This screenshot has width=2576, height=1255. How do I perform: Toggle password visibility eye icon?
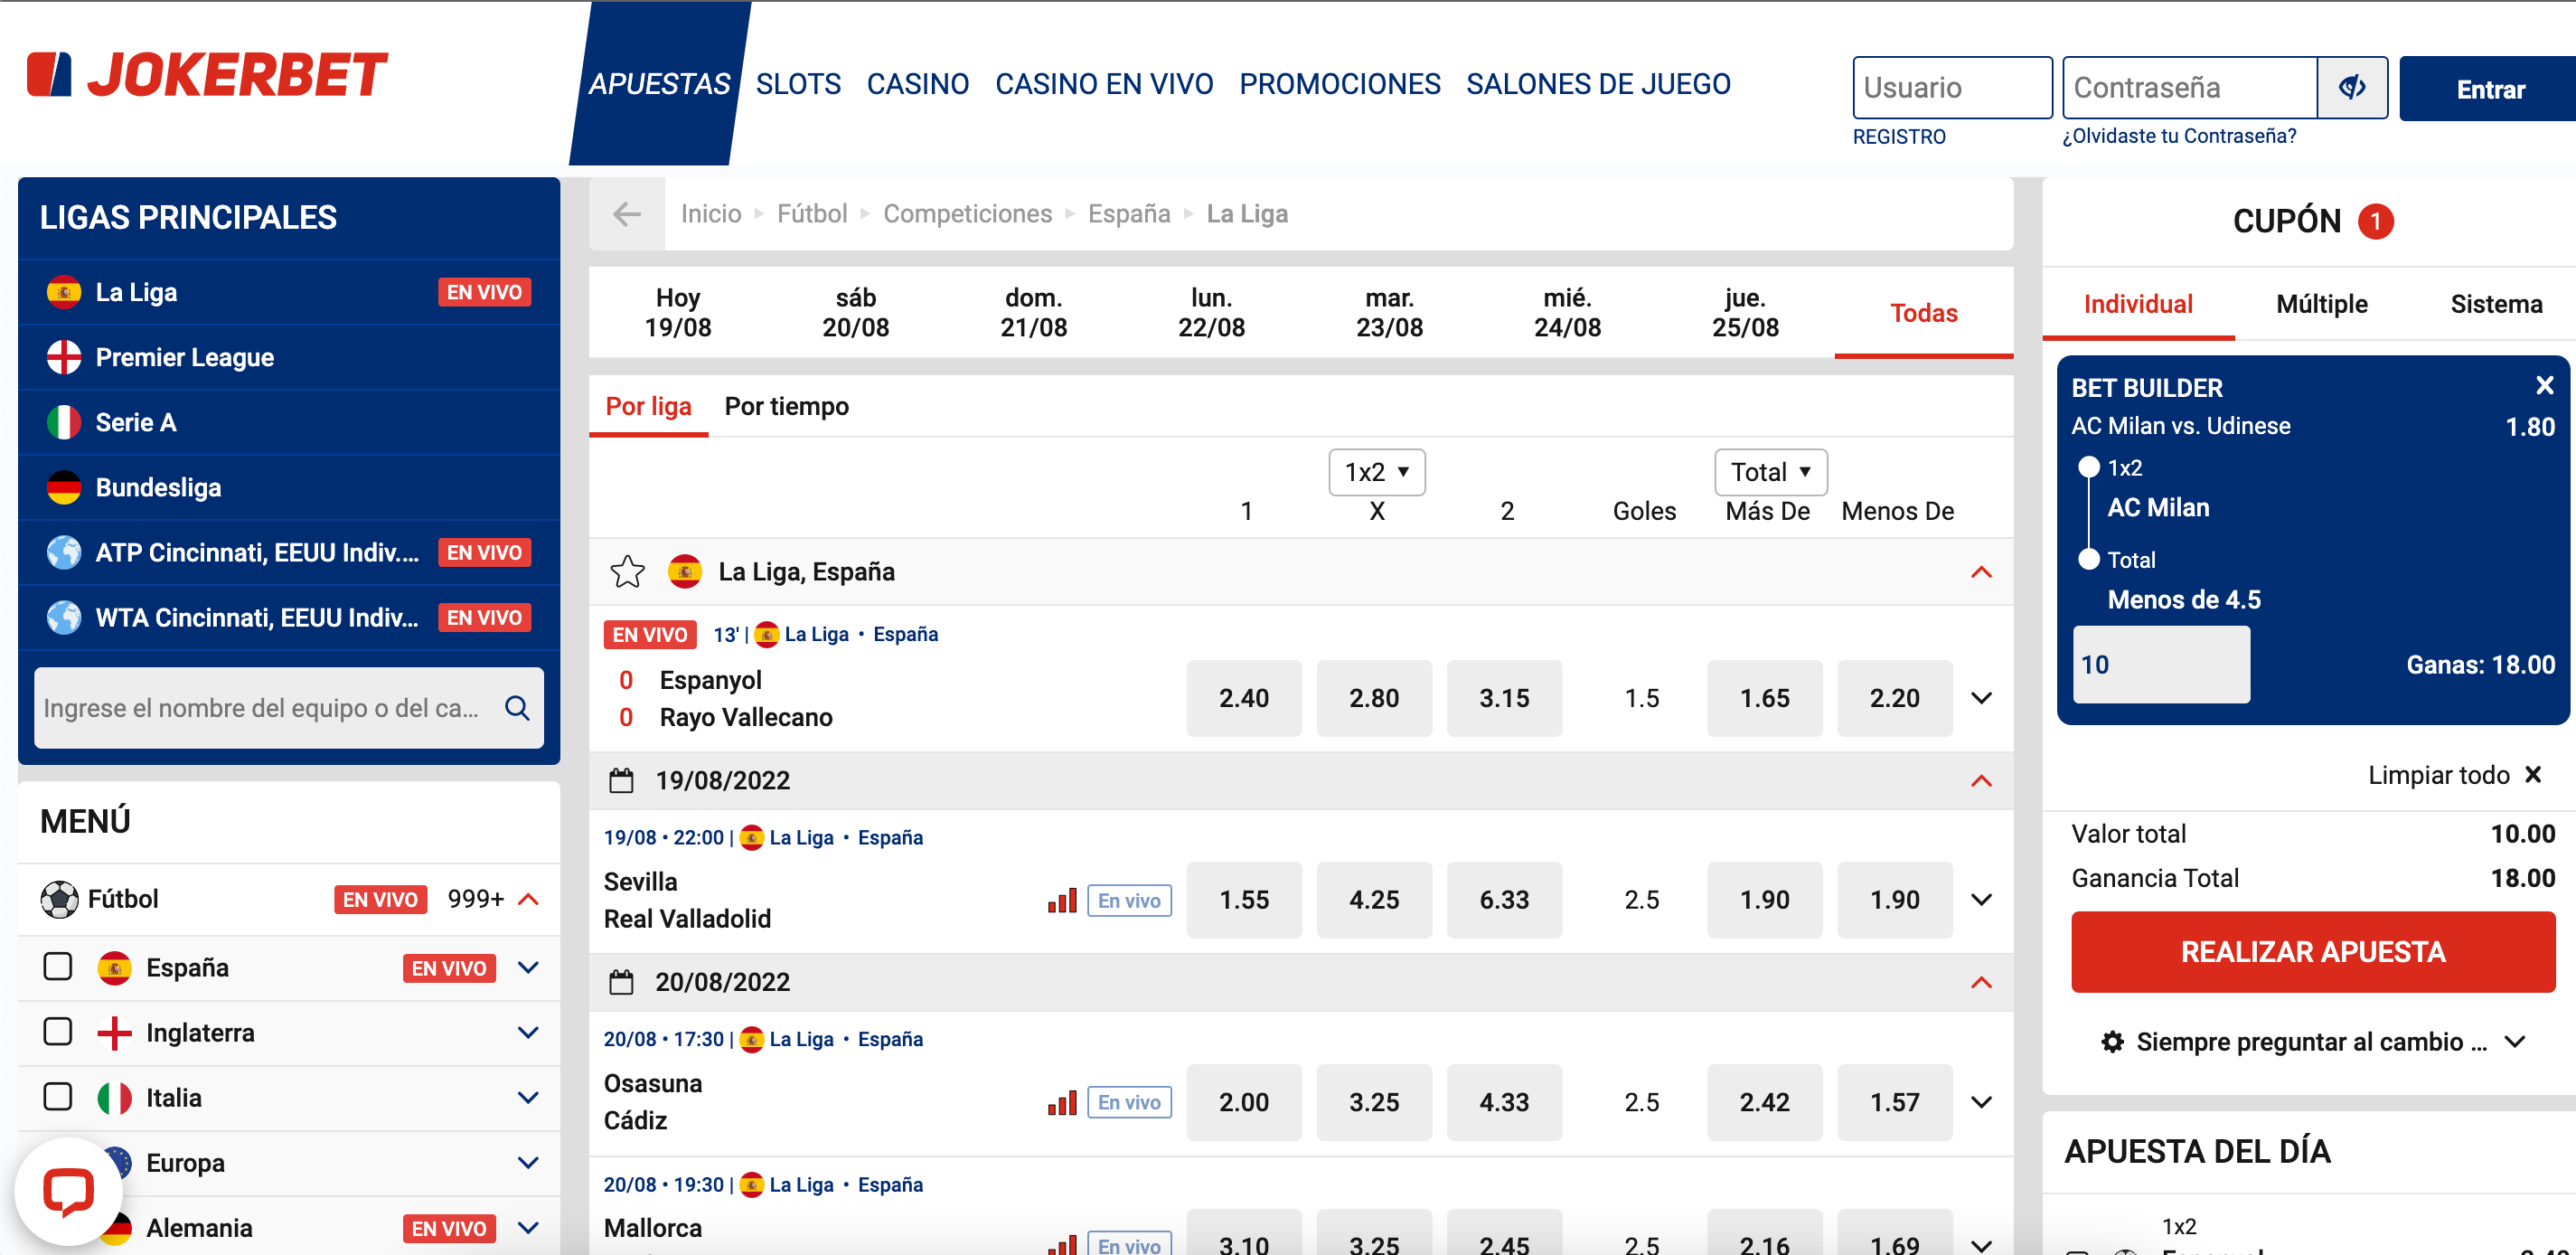pos(2352,87)
